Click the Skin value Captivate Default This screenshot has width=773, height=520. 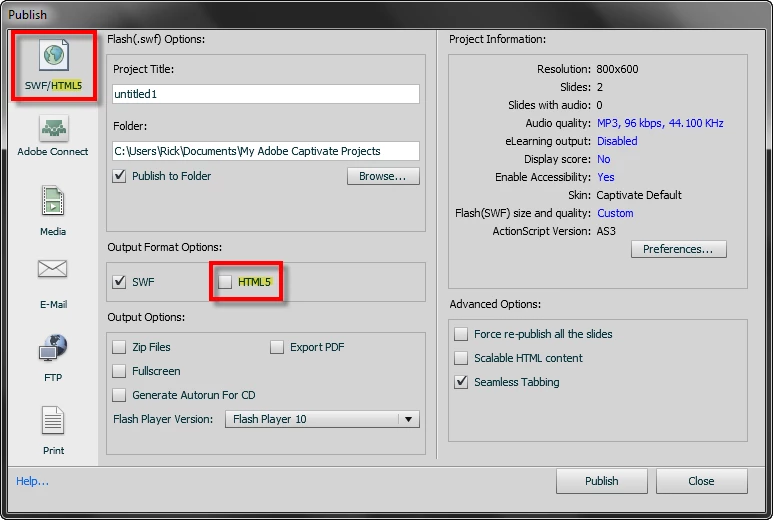pos(639,195)
